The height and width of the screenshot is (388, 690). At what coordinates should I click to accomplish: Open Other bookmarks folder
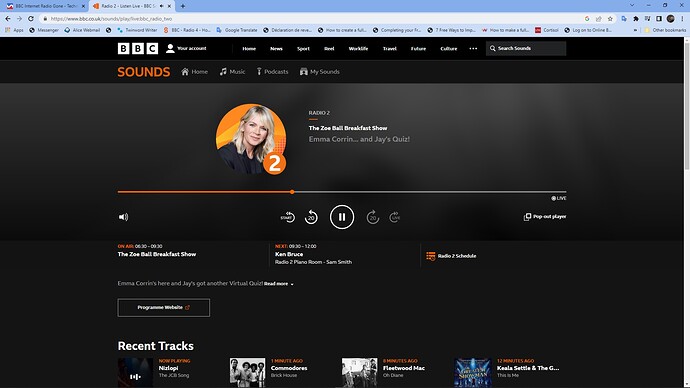coord(665,30)
